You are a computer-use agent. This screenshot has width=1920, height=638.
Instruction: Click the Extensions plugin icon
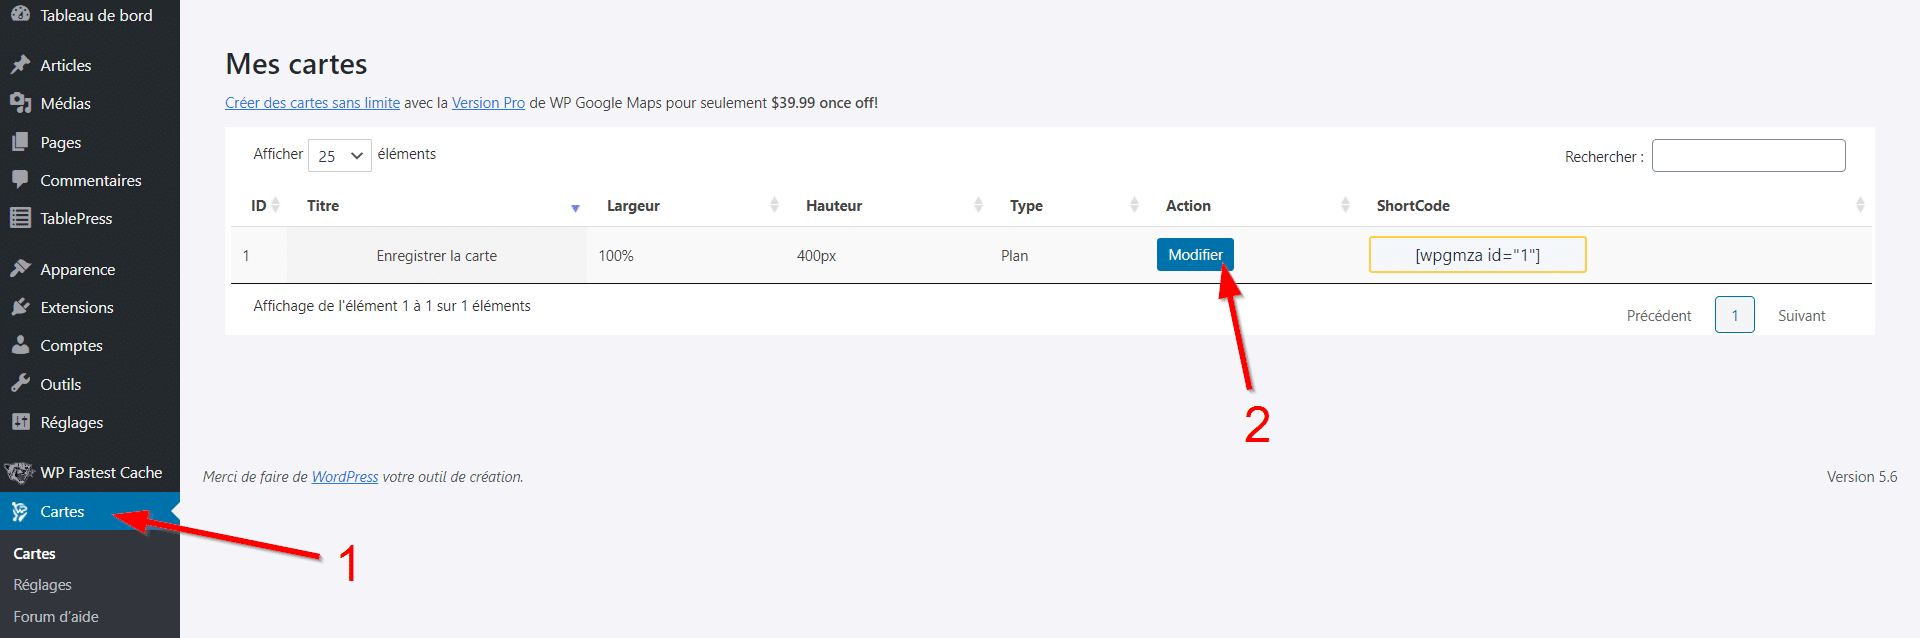click(x=20, y=307)
